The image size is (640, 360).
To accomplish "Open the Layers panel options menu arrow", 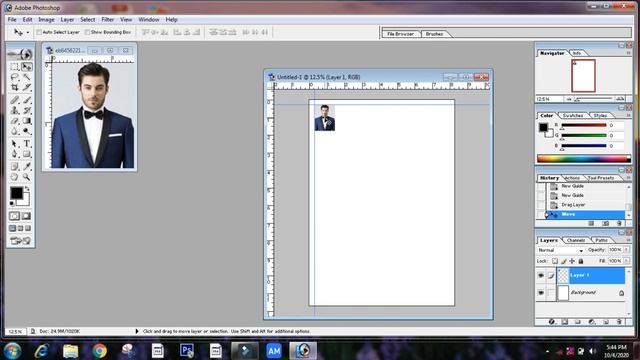I will (628, 240).
